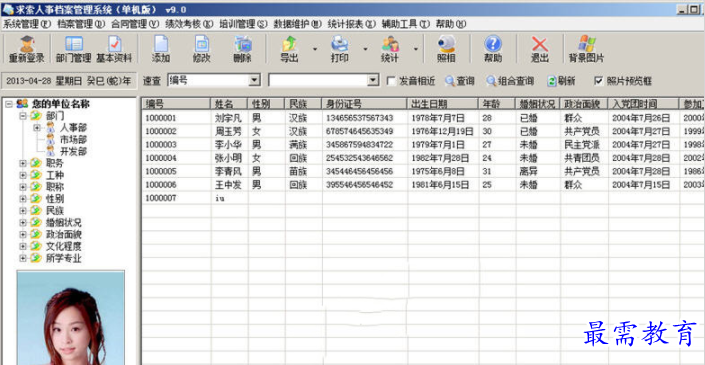Expand the 文化程度 tree node
This screenshot has height=365, width=705.
point(22,246)
